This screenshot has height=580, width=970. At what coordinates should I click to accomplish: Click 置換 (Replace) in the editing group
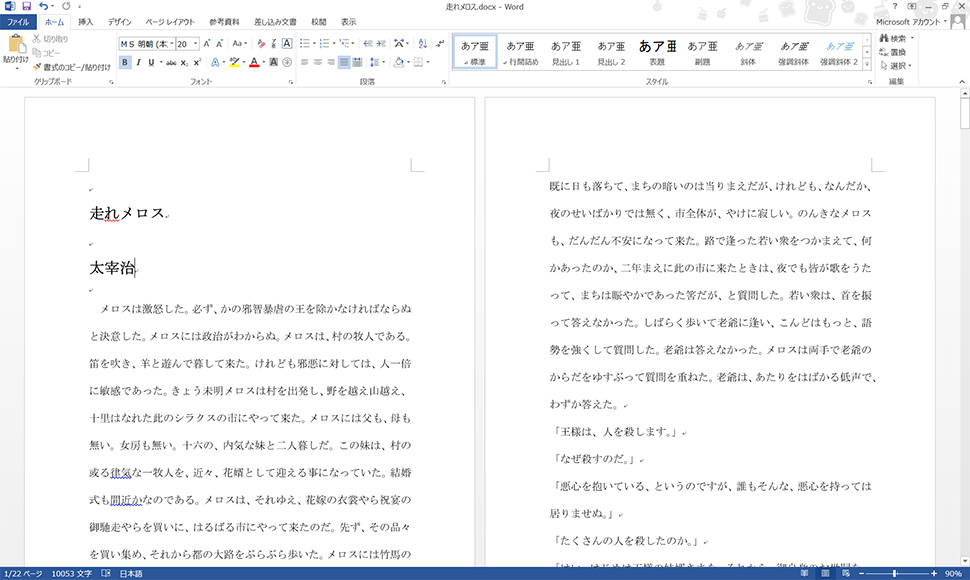pos(893,52)
